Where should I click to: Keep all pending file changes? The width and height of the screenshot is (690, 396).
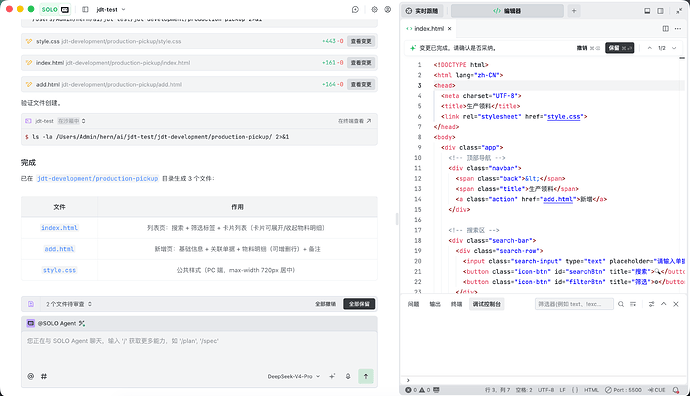coord(359,304)
